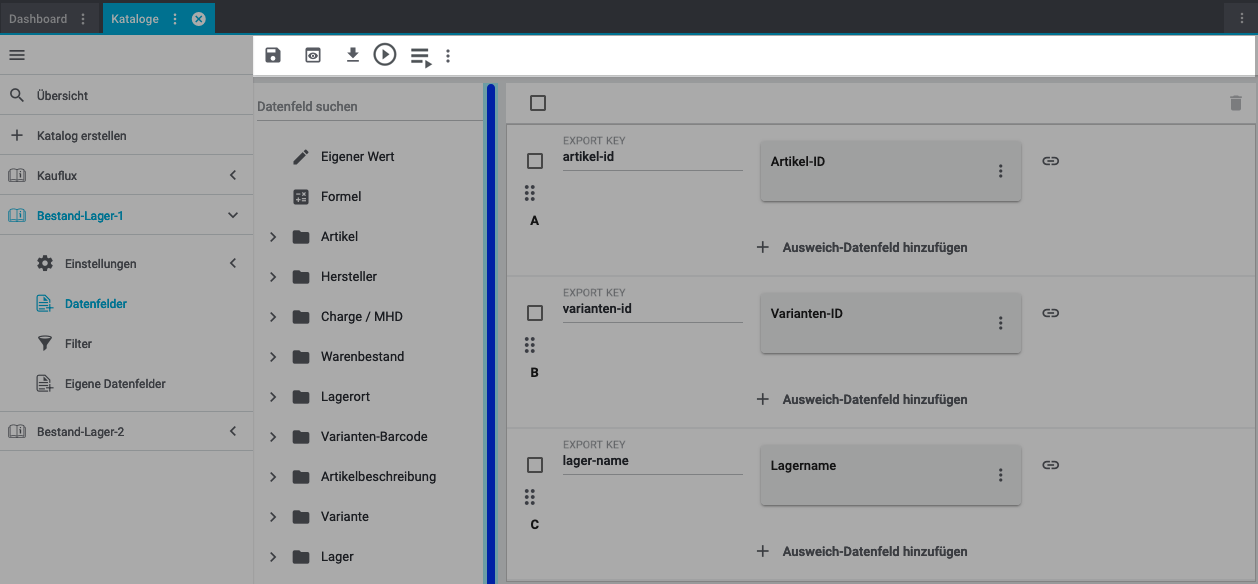Open the hamburger menu in sidebar
Screen dimensions: 1258x584
coord(17,55)
